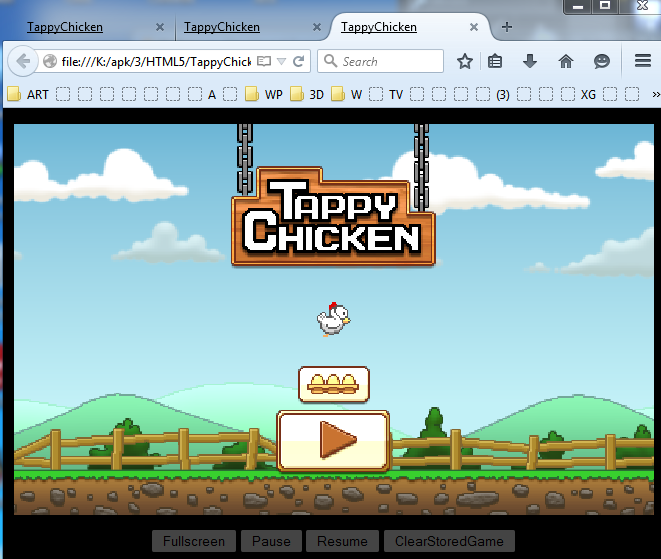Screen dimensions: 661x559
Task: Click the chat smiley icon
Action: click(602, 62)
